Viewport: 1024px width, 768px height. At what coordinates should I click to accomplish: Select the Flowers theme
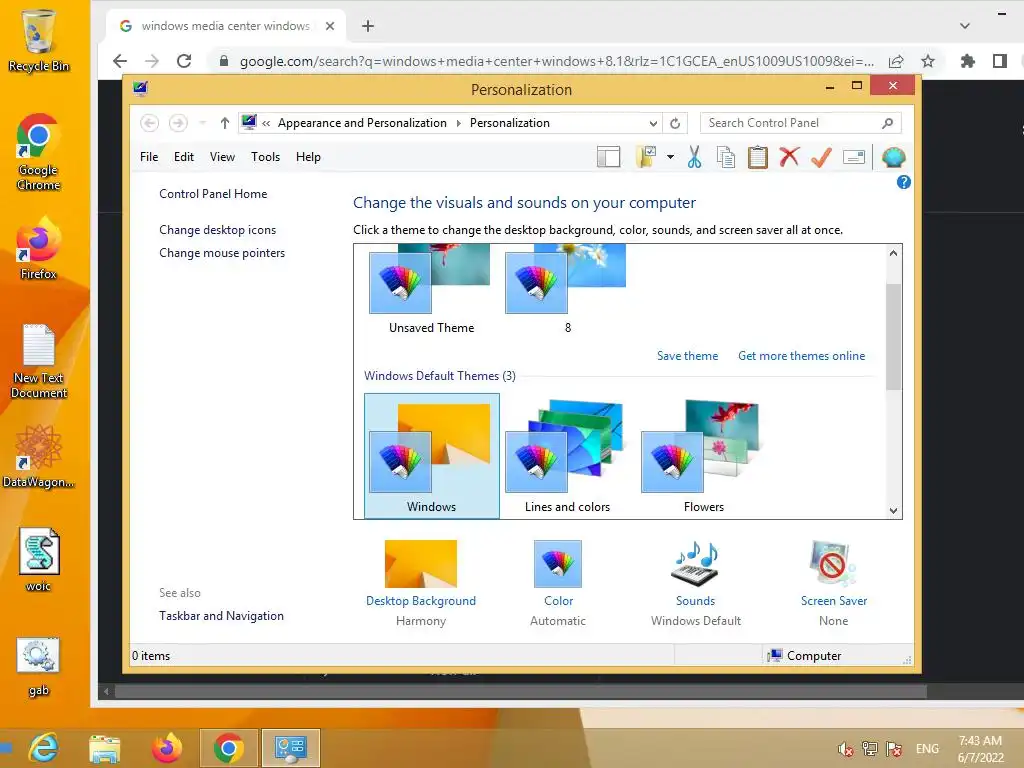[x=703, y=456]
